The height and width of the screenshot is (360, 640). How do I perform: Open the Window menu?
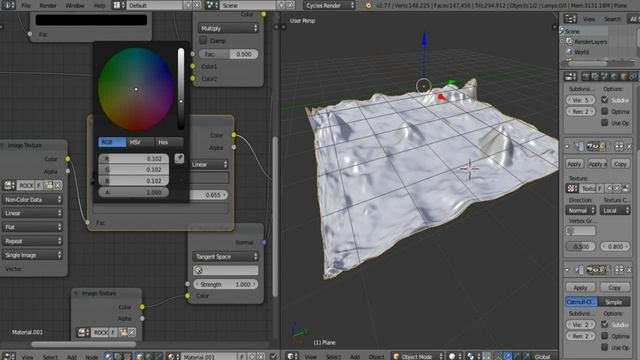pos(75,6)
